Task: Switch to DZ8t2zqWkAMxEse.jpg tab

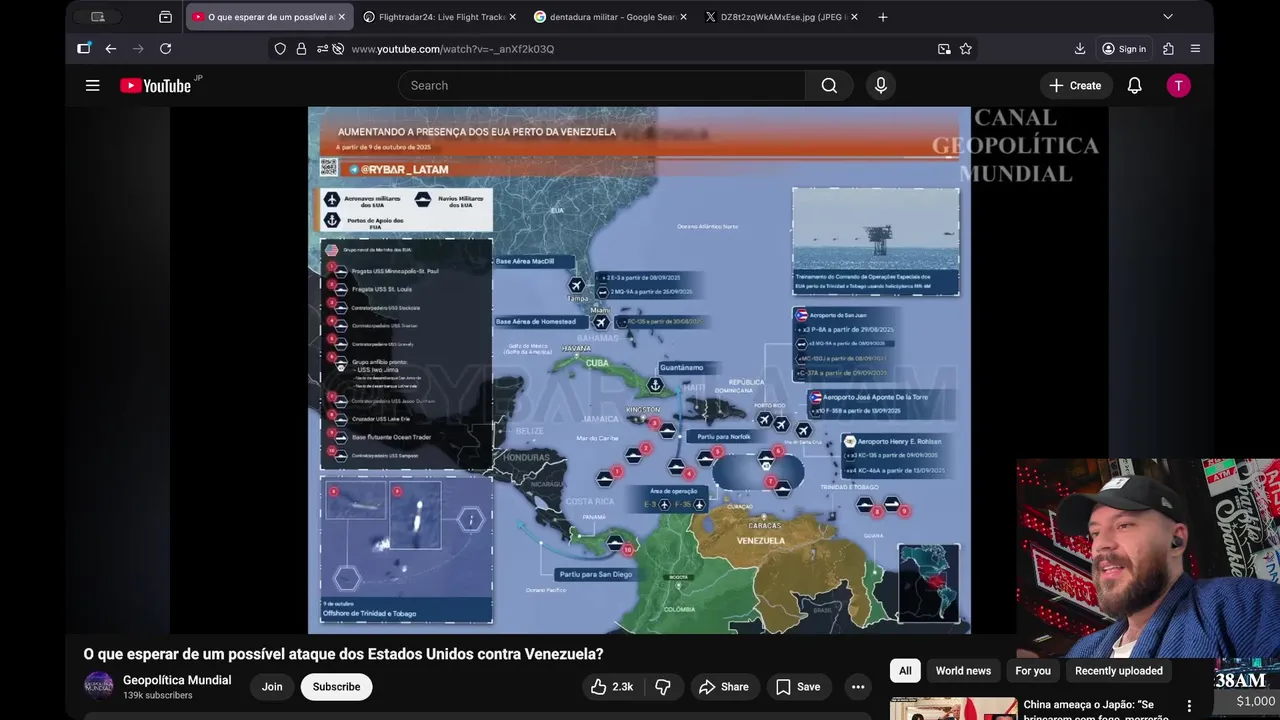Action: [780, 17]
